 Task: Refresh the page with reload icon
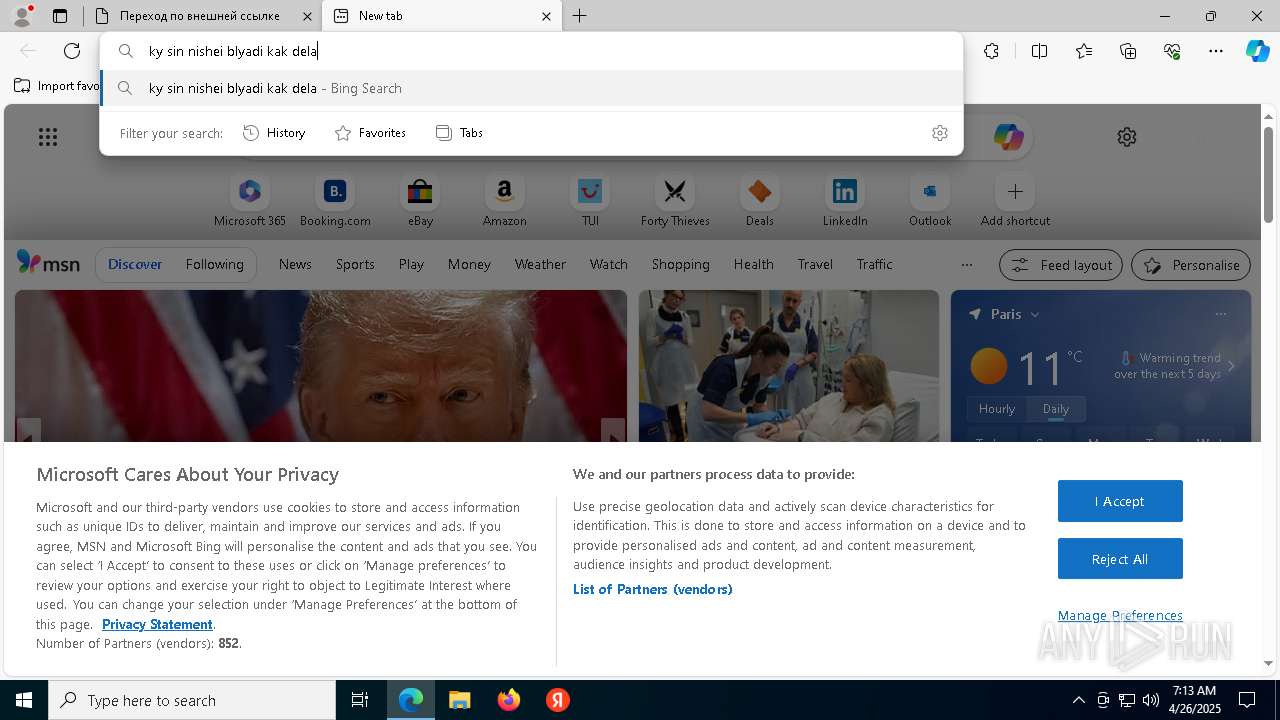[x=72, y=51]
